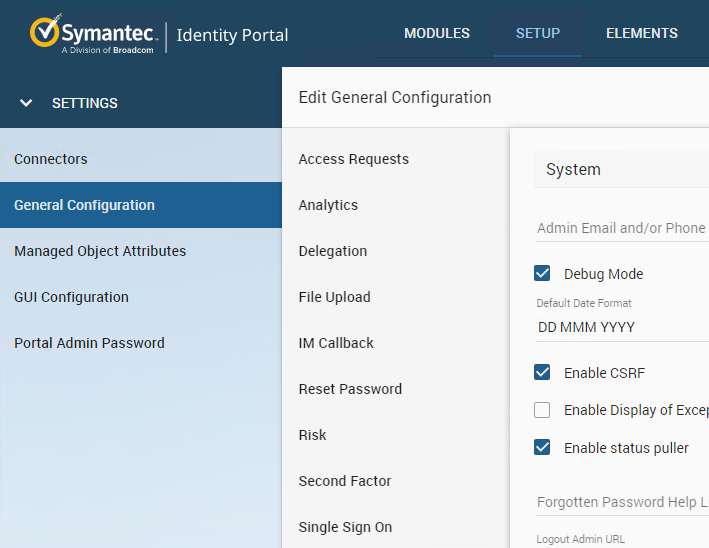Open Portal Admin Password page

click(89, 343)
